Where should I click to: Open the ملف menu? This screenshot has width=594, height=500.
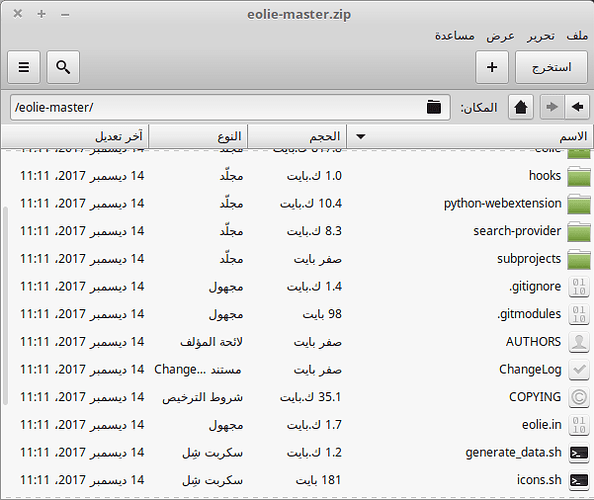[x=577, y=36]
